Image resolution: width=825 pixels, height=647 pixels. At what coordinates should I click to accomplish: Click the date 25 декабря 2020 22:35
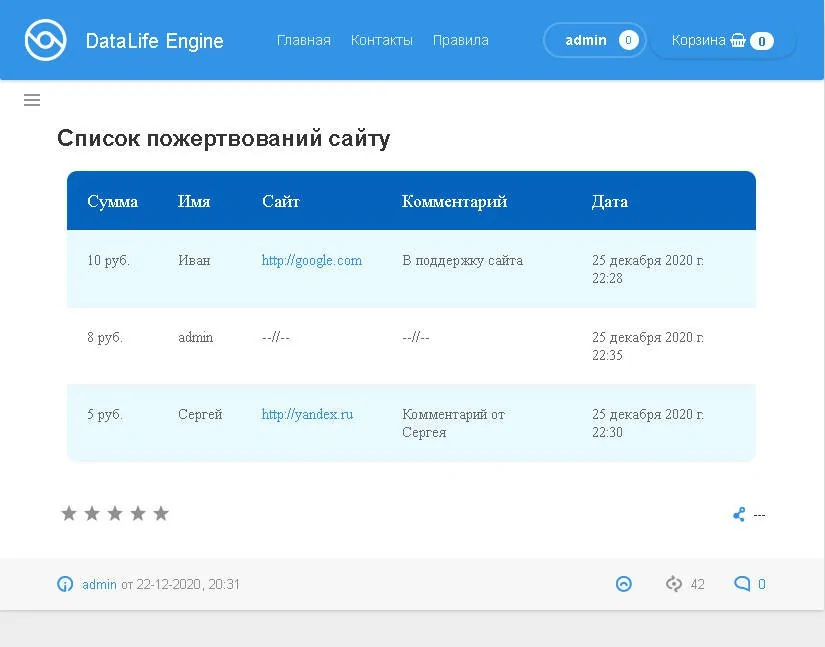coord(648,346)
